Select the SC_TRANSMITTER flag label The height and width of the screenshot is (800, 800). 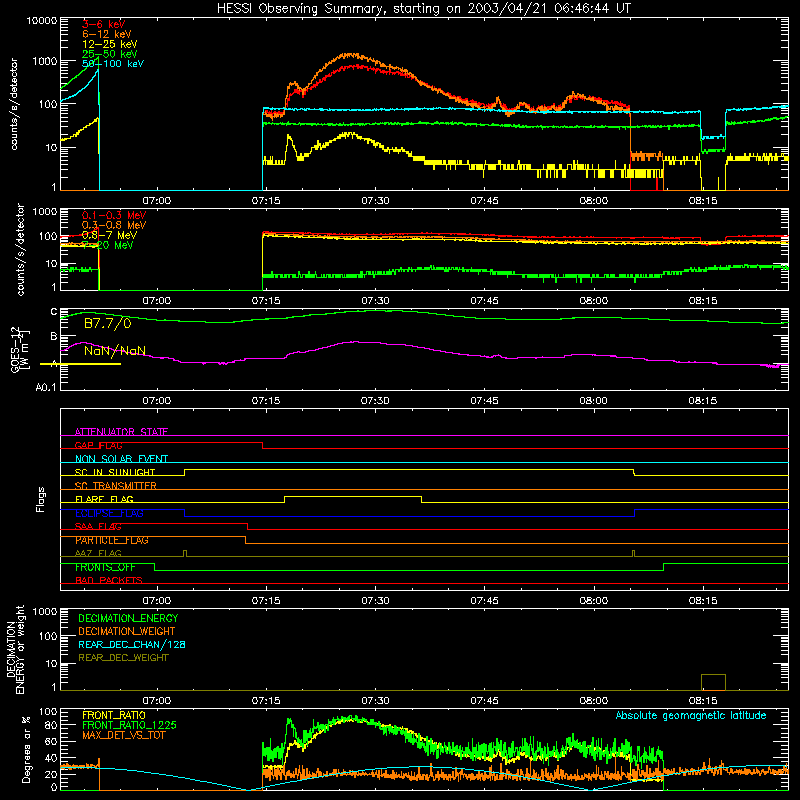[116, 486]
